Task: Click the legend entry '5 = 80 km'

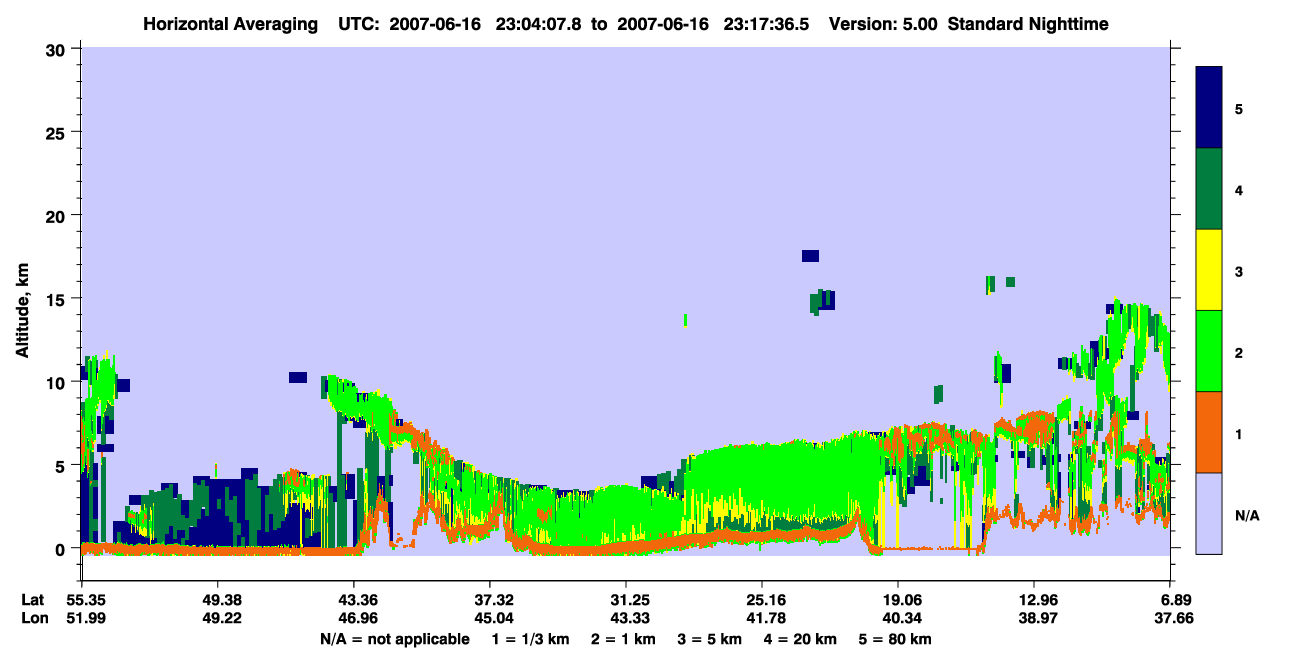Action: [895, 639]
